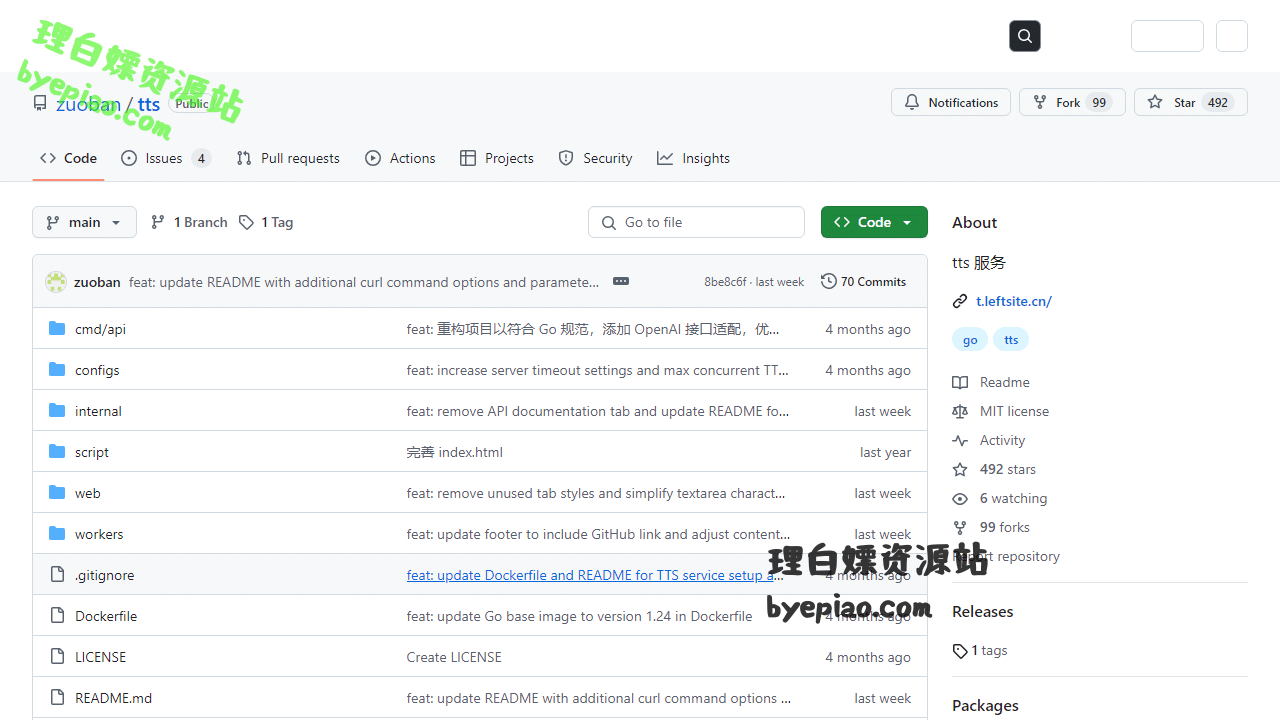Click pulse icon next to Activity
The height and width of the screenshot is (720, 1280).
coord(960,440)
